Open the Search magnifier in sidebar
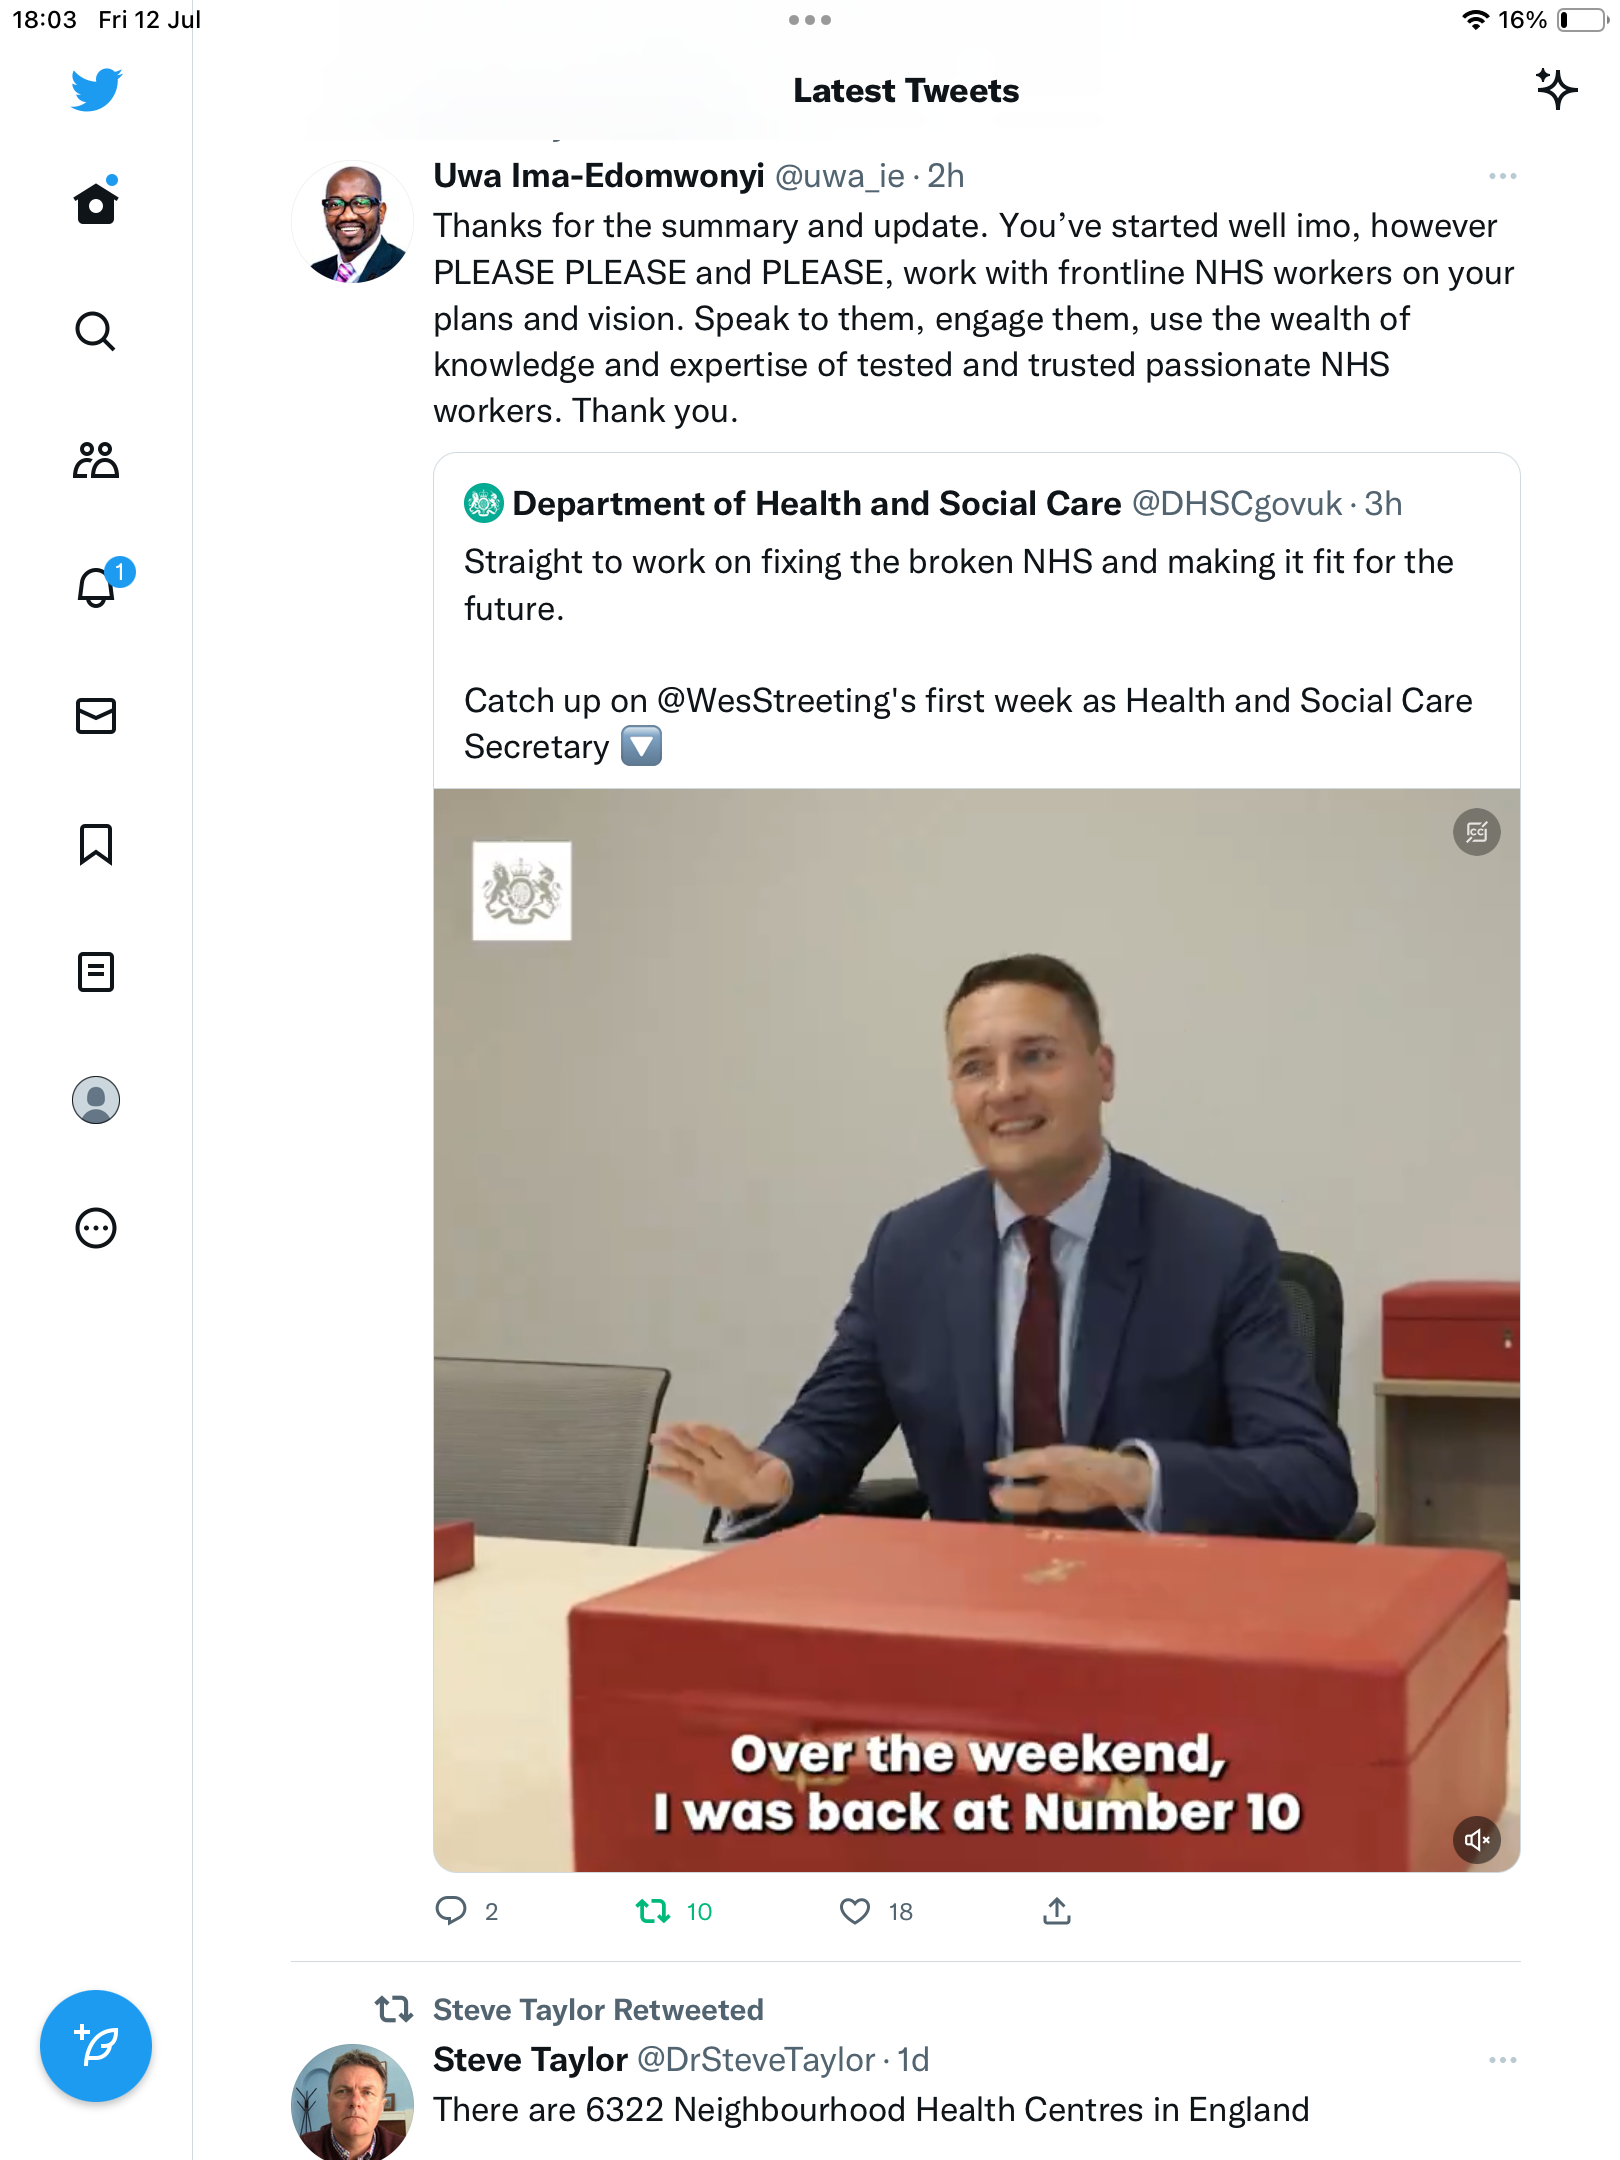Viewport: 1620px width, 2160px height. (96, 331)
